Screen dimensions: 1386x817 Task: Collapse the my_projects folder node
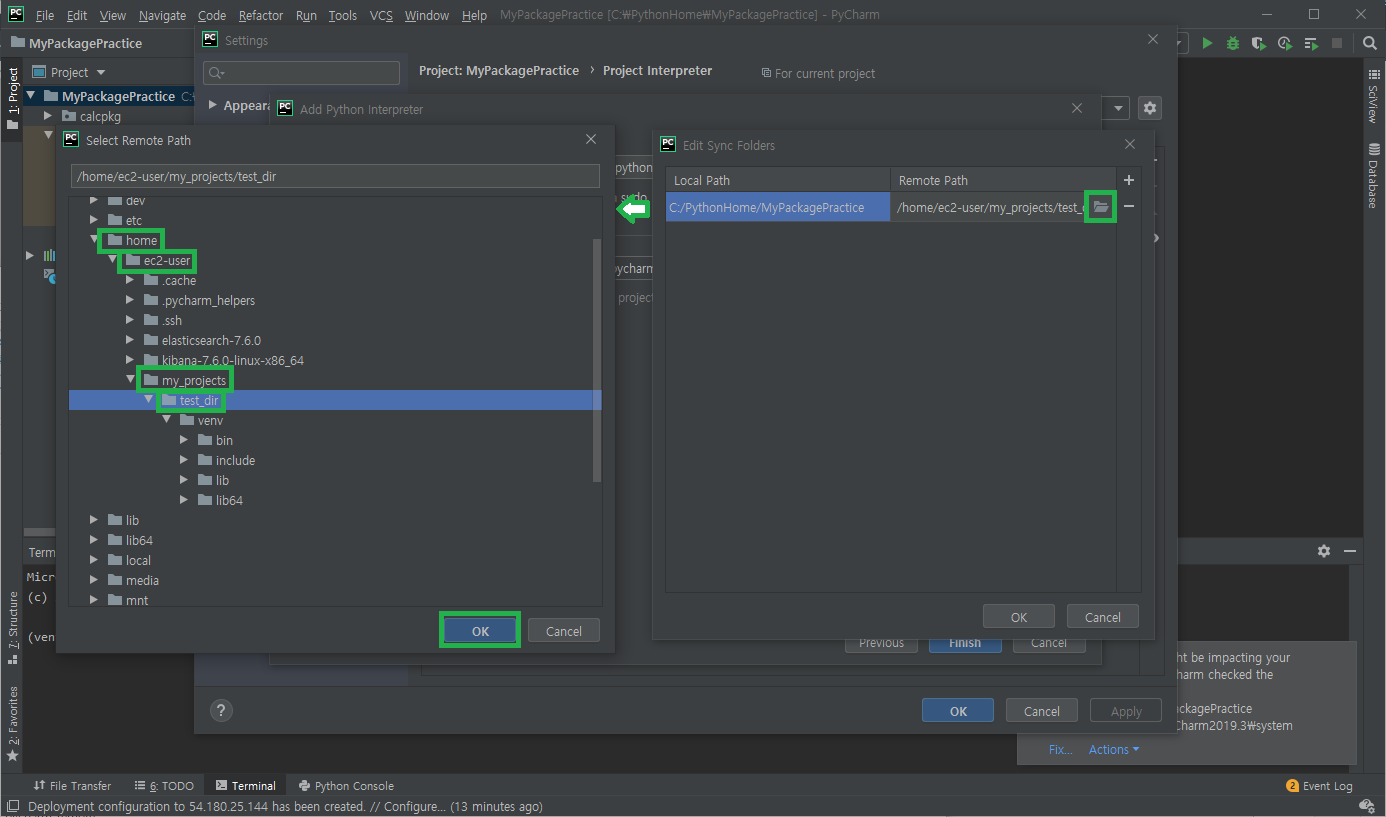[x=130, y=380]
